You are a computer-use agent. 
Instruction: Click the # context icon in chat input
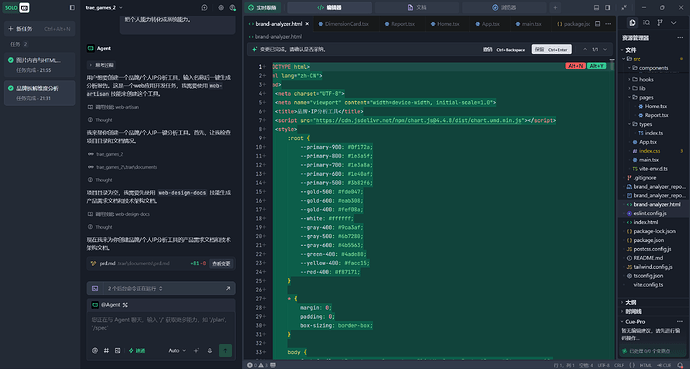(106, 351)
